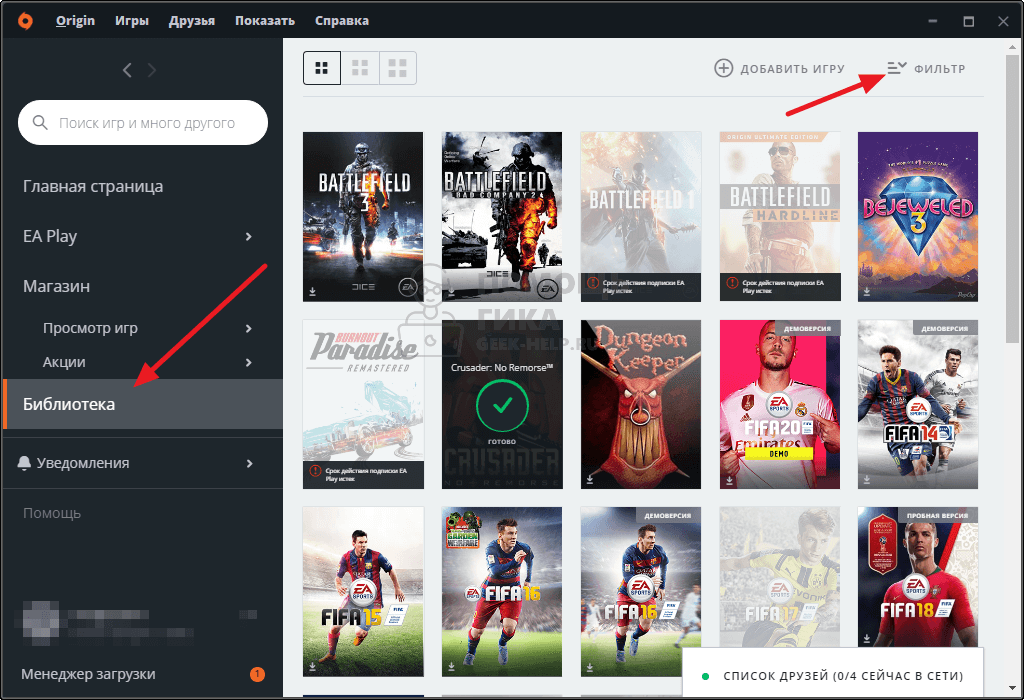Image resolution: width=1024 pixels, height=700 pixels.
Task: Click download icon on Dungeon Keeper
Action: tap(590, 479)
